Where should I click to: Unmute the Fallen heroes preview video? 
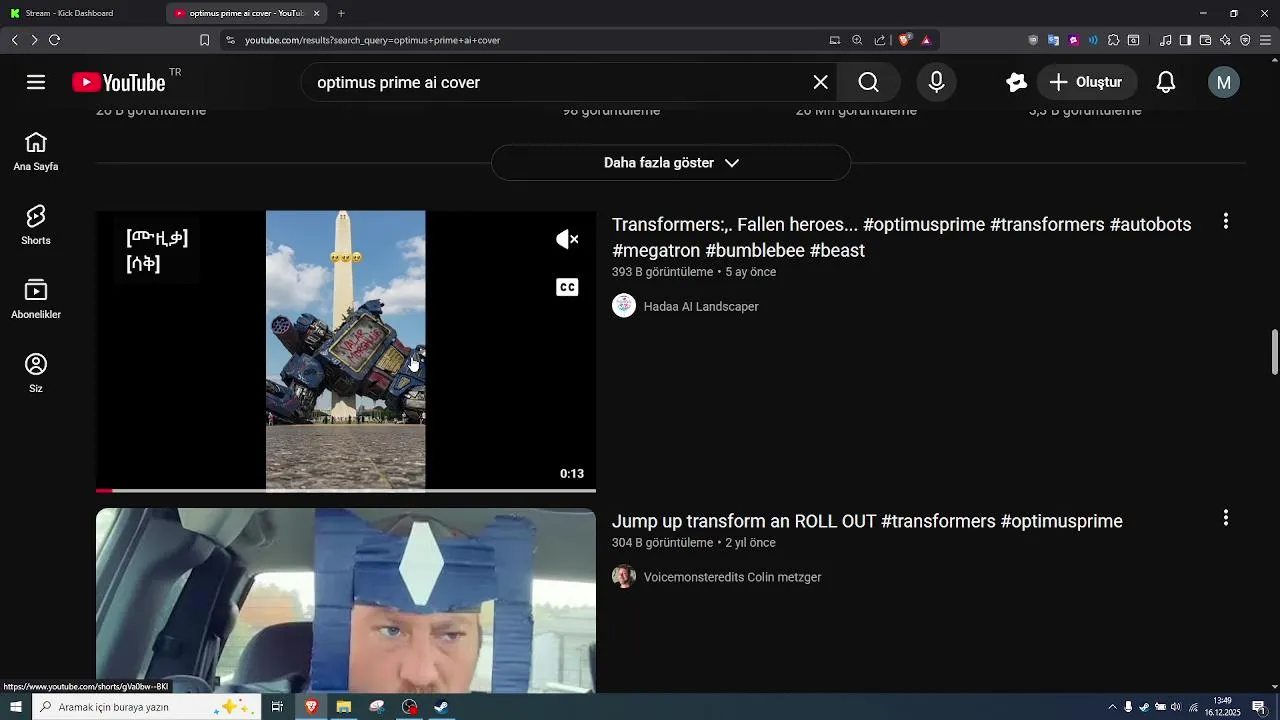tap(567, 239)
